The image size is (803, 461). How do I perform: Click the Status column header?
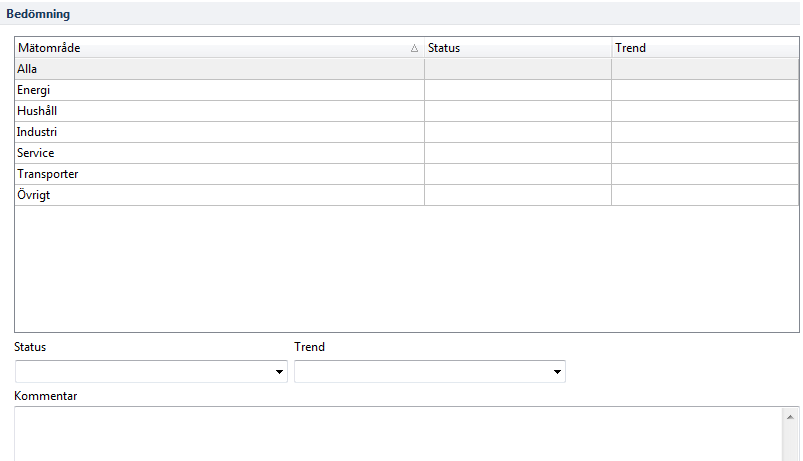(x=517, y=48)
